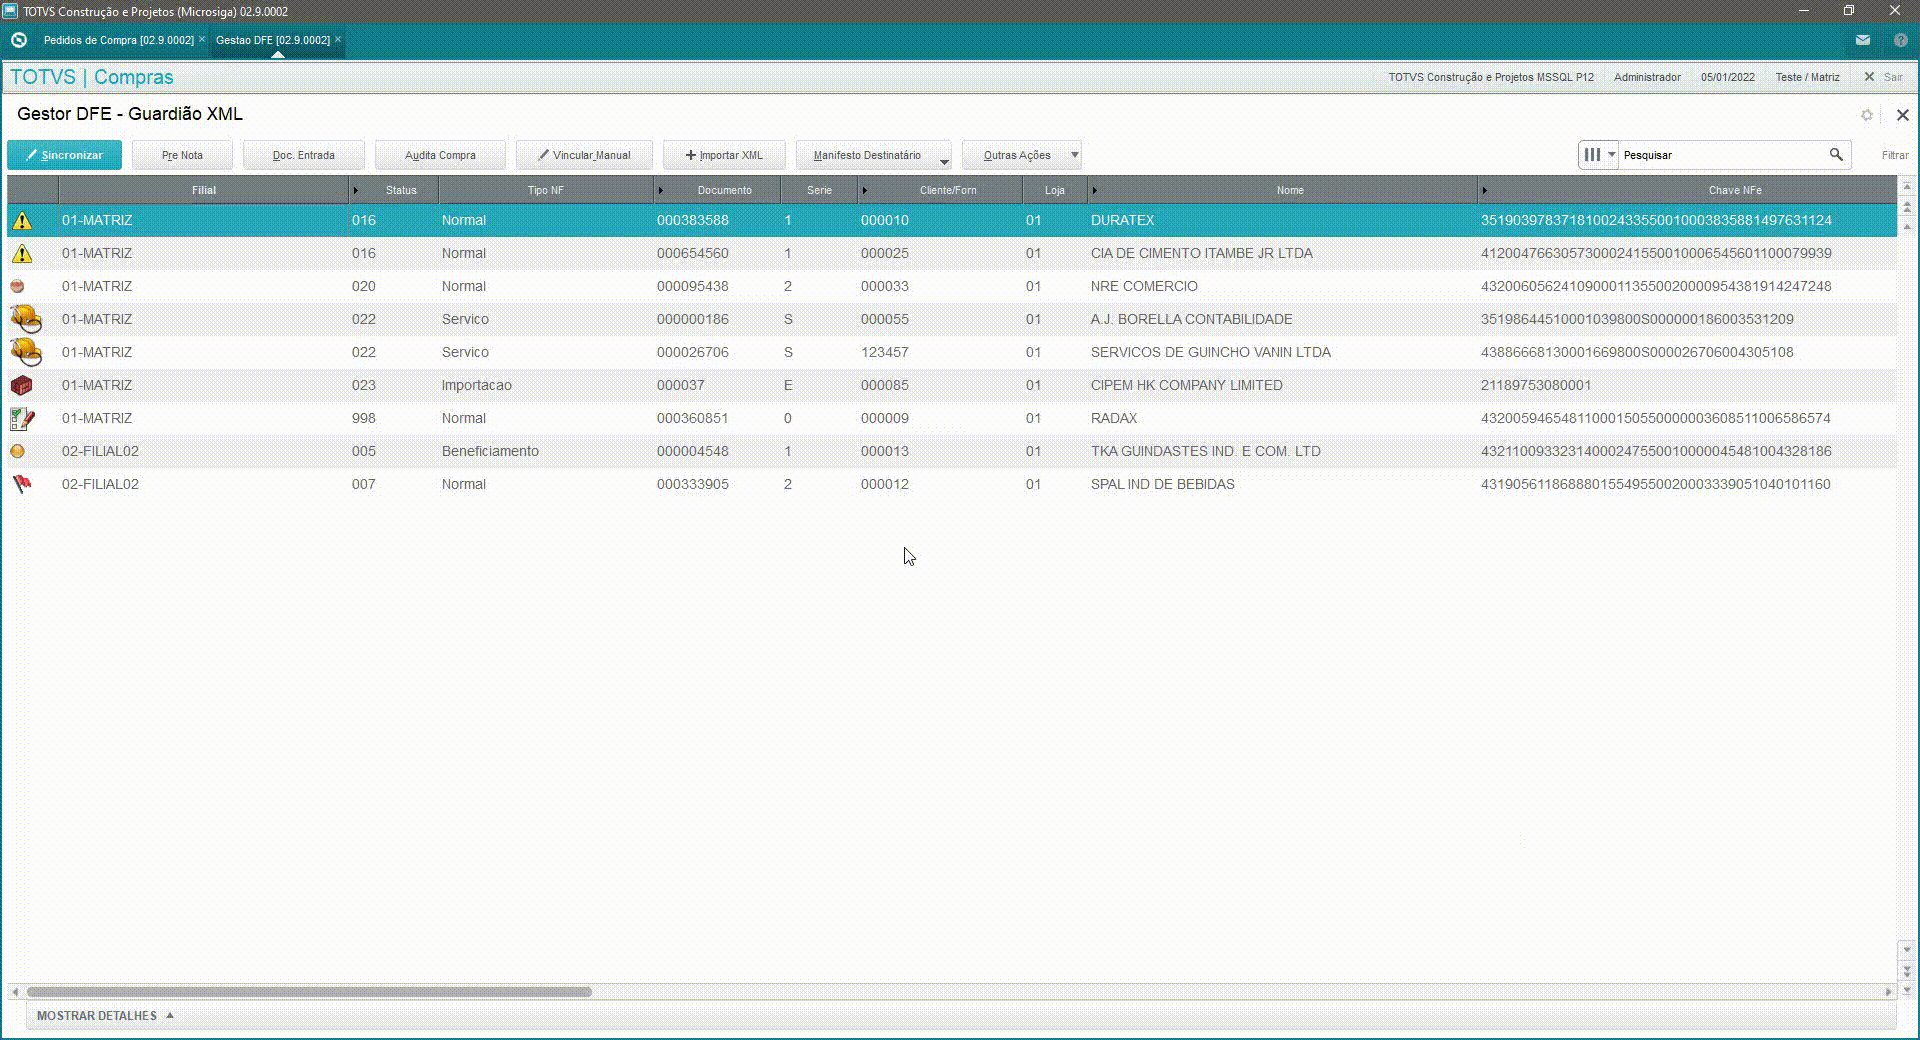Click the horizontal scrollbar thumb

(309, 992)
